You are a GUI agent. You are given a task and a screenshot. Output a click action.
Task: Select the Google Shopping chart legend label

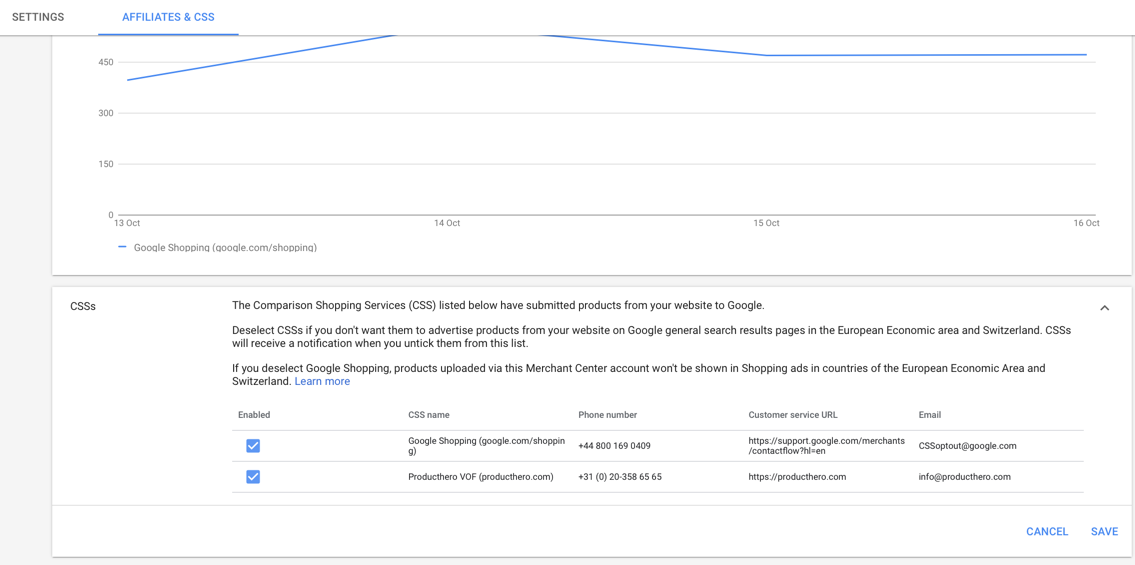225,247
